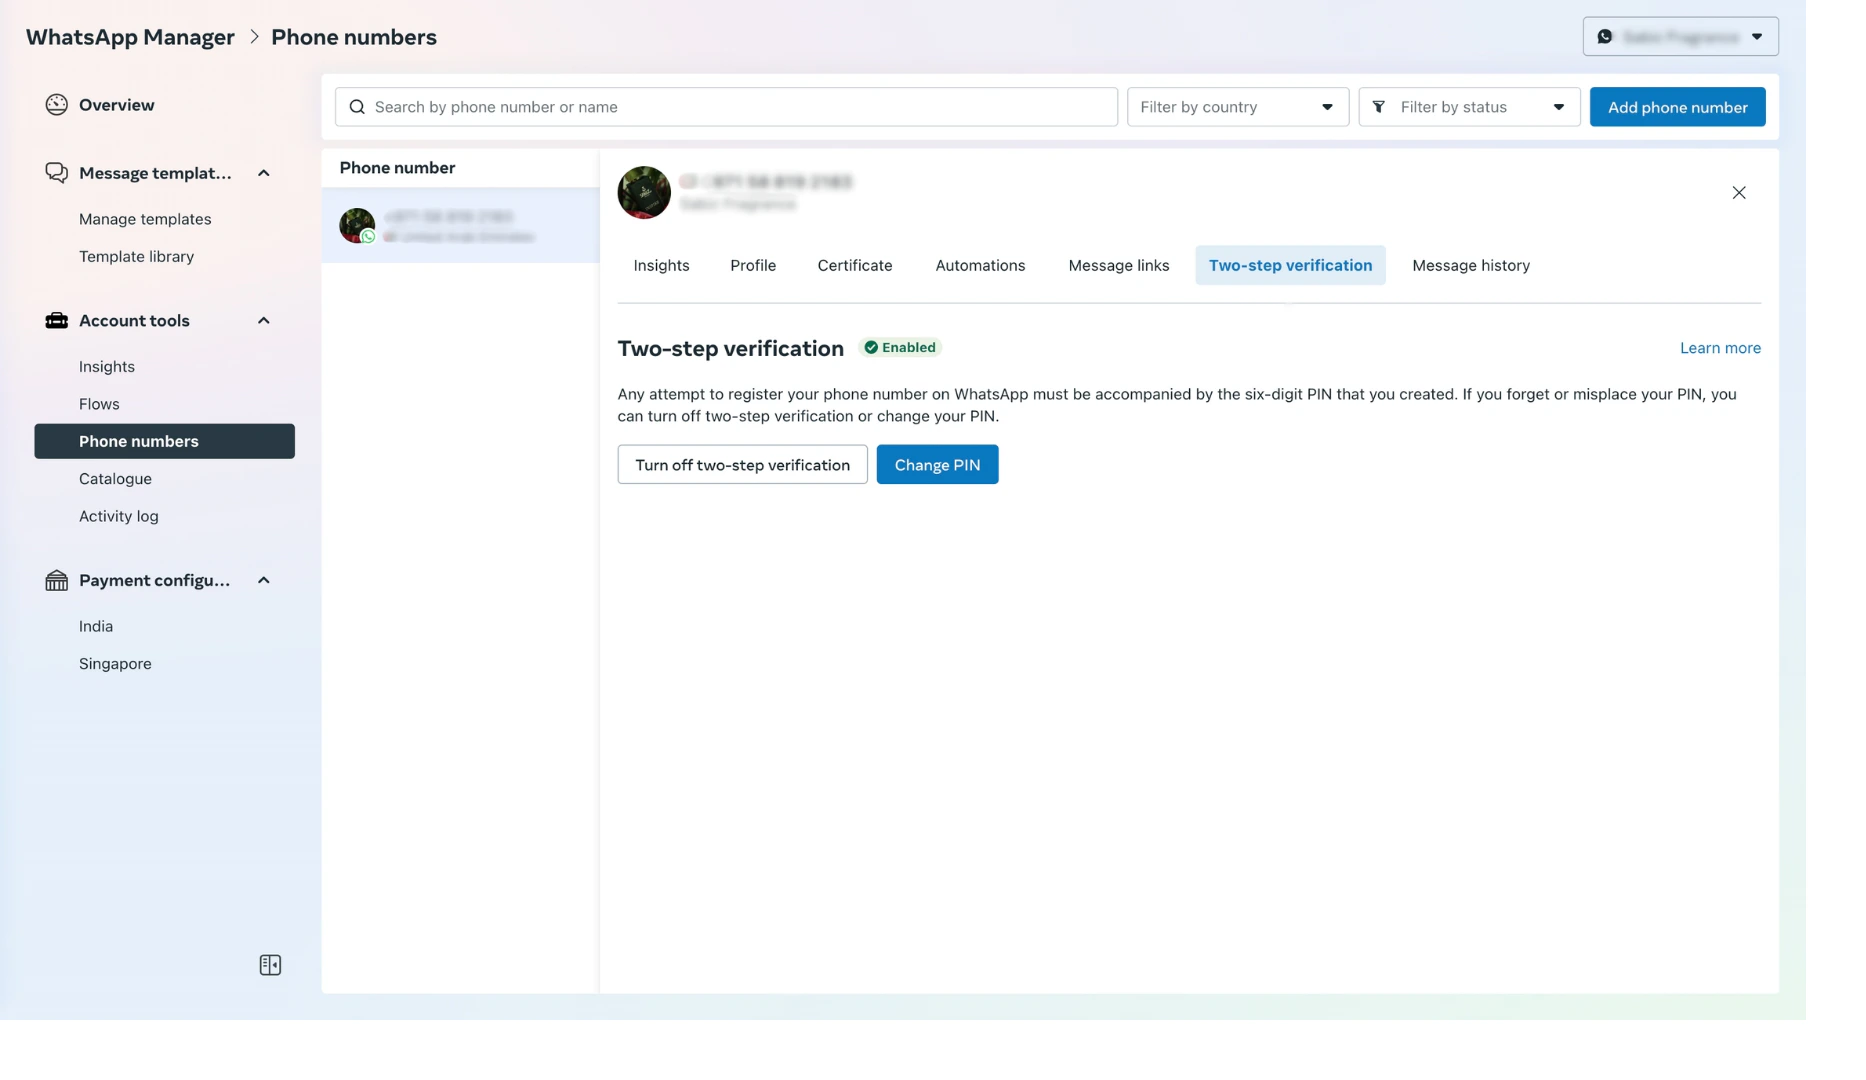Click the search magnifier icon
This screenshot has width=1866, height=1080.
[x=357, y=107]
